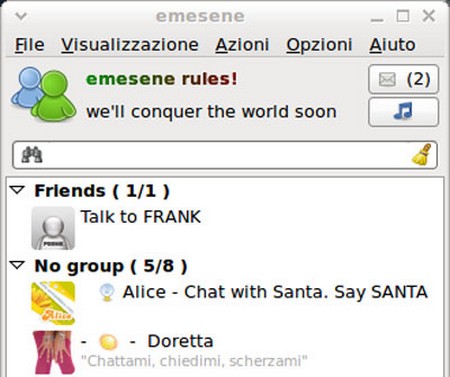450x377 pixels.
Task: Open the mail inbox envelope button
Action: (x=403, y=79)
